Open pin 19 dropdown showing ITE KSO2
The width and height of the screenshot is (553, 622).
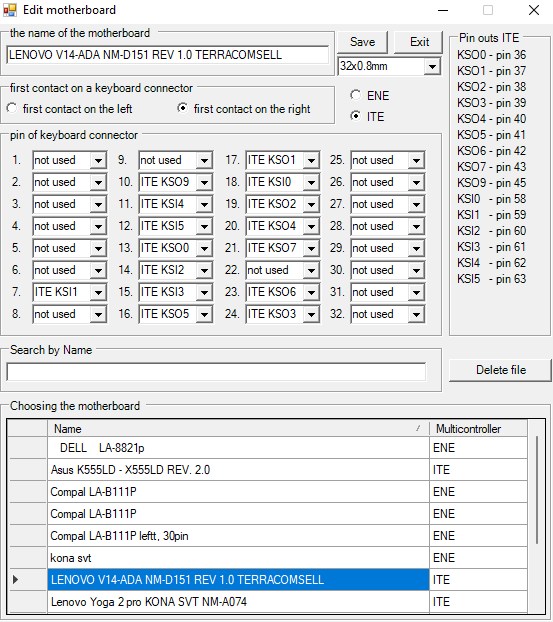[x=311, y=204]
